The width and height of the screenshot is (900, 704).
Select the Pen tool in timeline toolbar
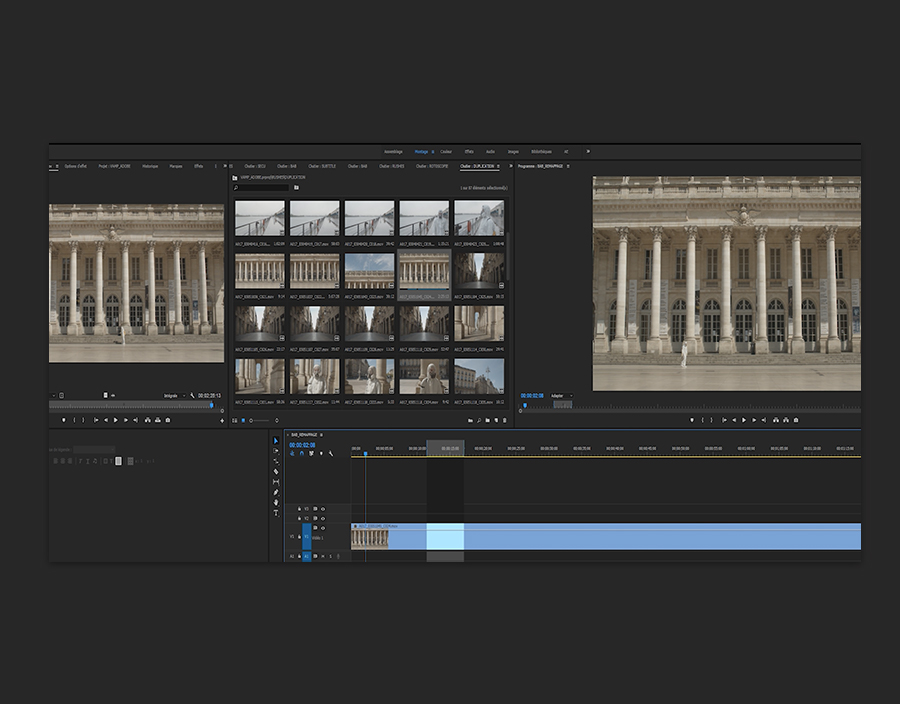tap(276, 492)
